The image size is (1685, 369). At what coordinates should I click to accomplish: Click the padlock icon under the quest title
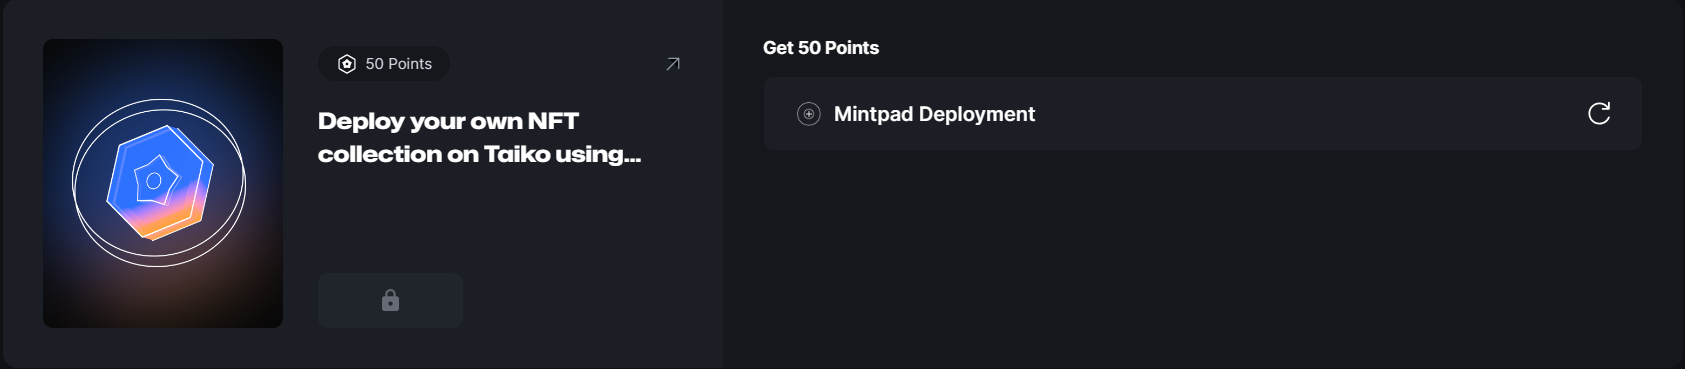(390, 300)
